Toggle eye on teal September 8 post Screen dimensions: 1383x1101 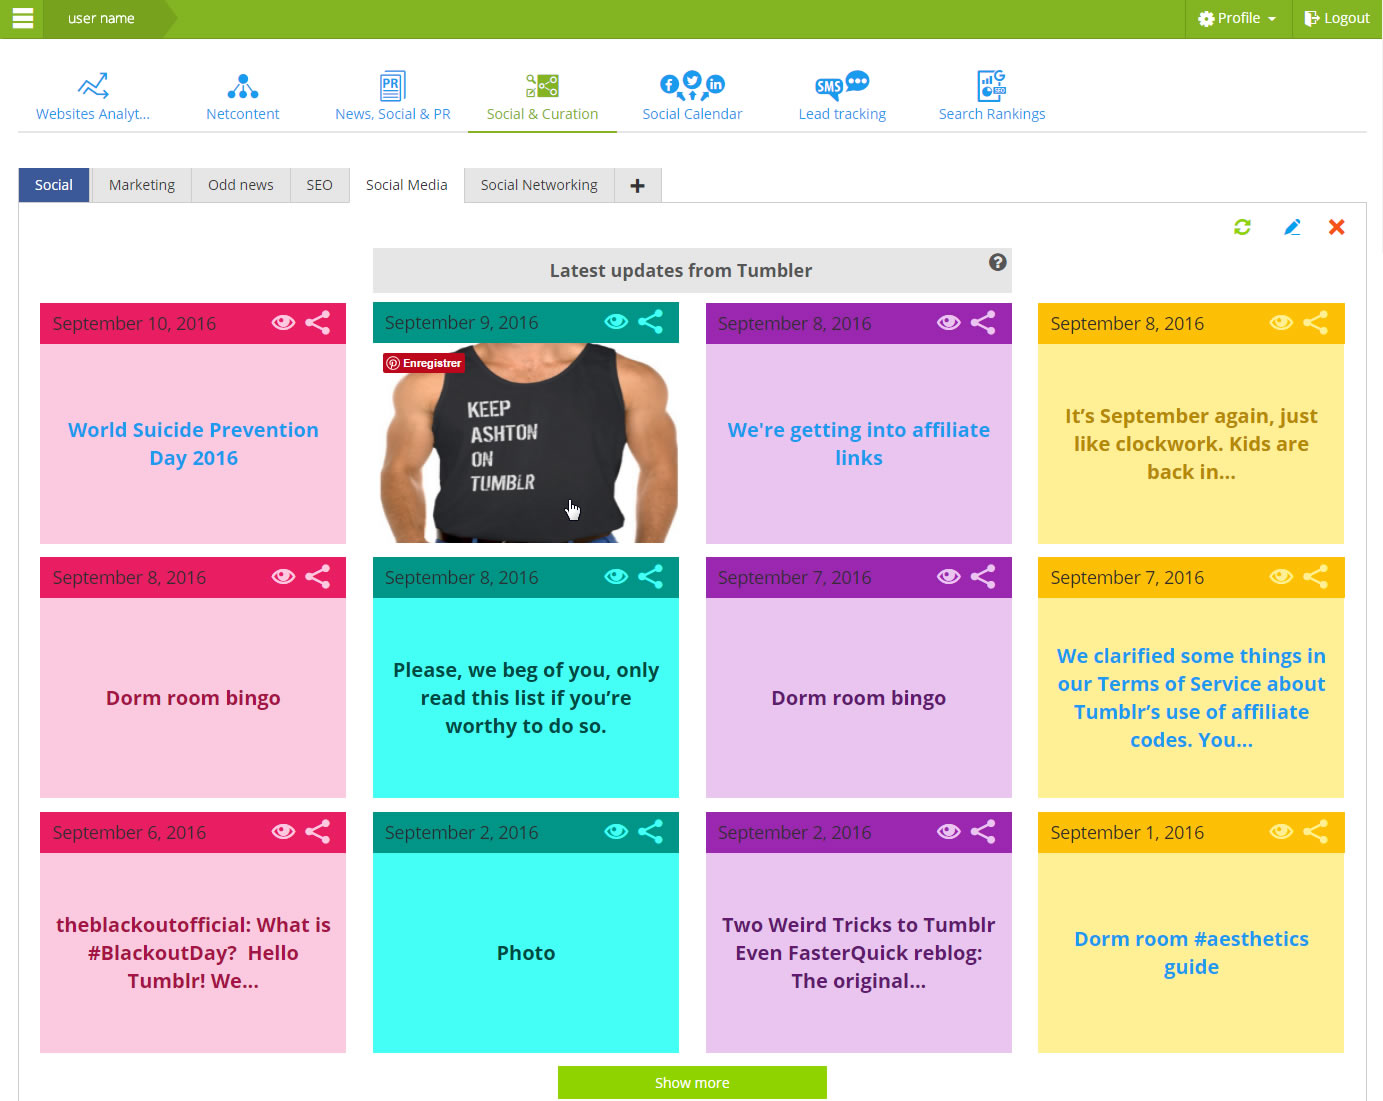[617, 577]
